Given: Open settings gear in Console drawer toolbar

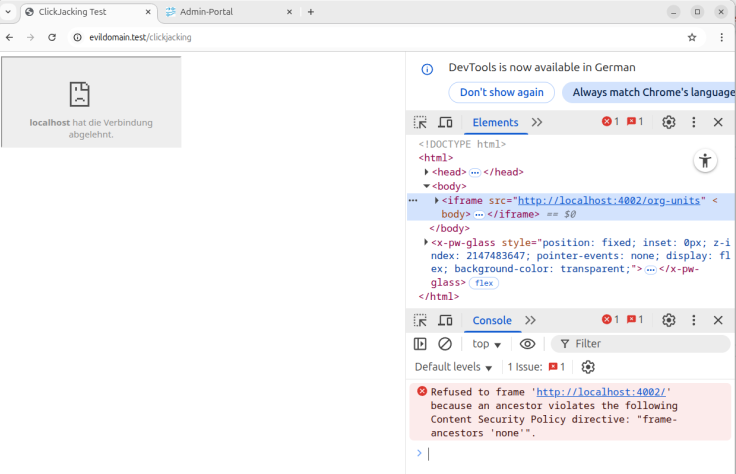Looking at the screenshot, I should click(668, 320).
